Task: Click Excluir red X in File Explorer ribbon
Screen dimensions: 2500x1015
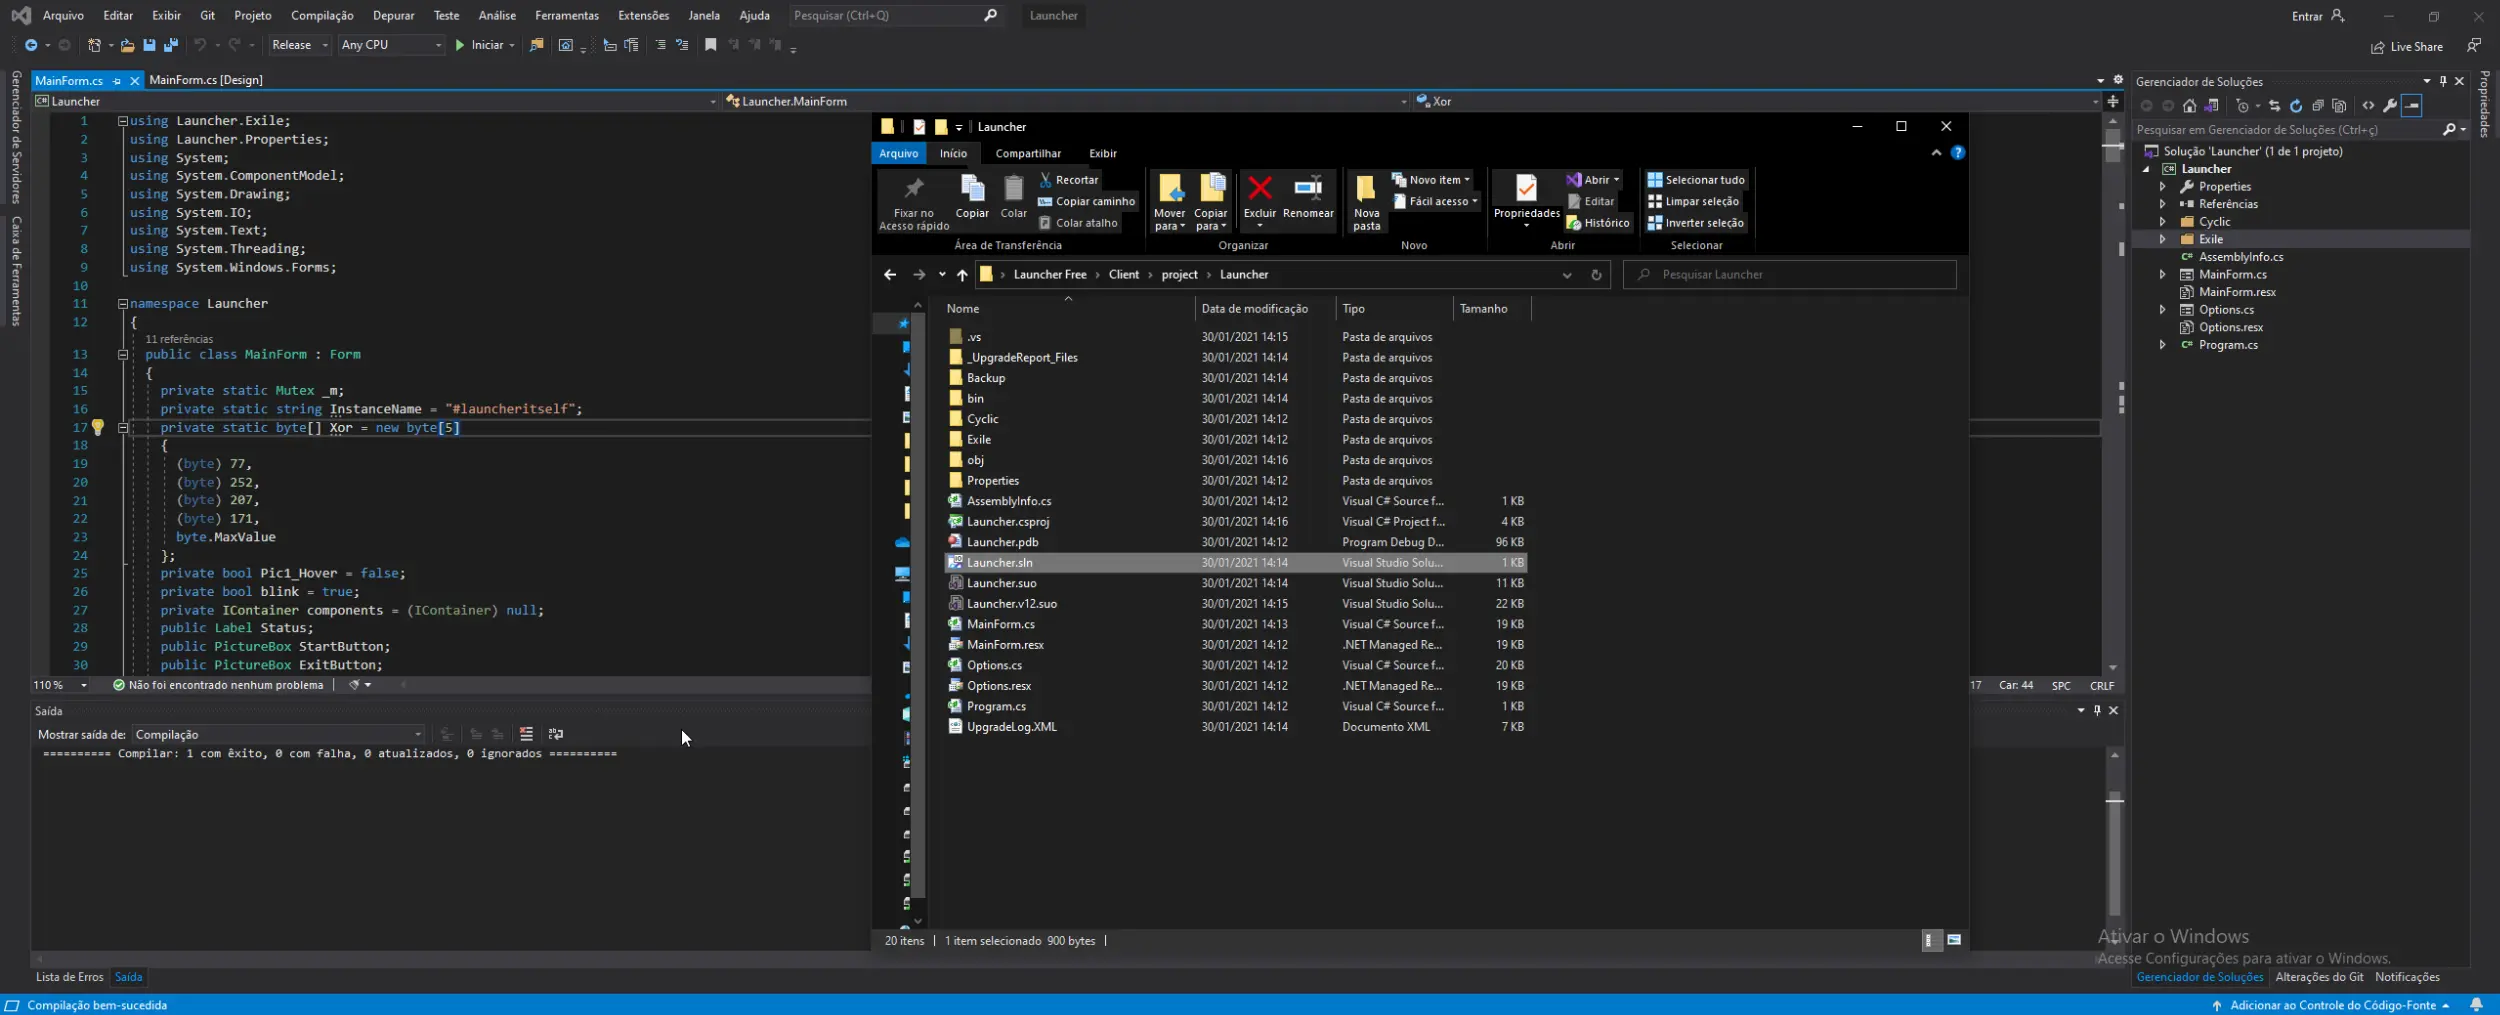Action: pos(1260,197)
